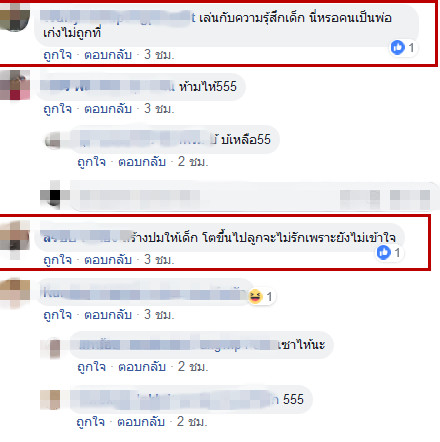Open avatar next to the laughing-reaction comment
The width and height of the screenshot is (440, 442).
15,293
